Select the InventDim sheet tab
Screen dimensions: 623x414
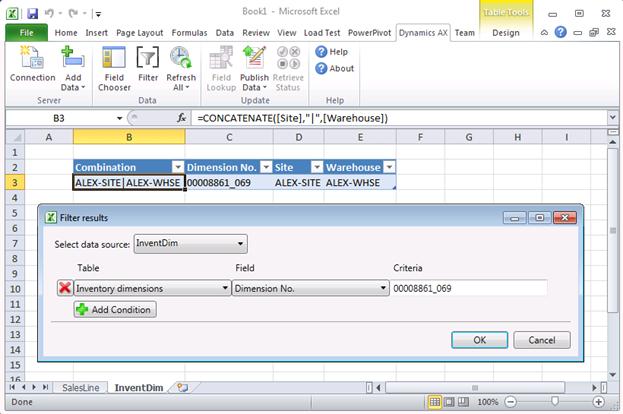pos(139,387)
